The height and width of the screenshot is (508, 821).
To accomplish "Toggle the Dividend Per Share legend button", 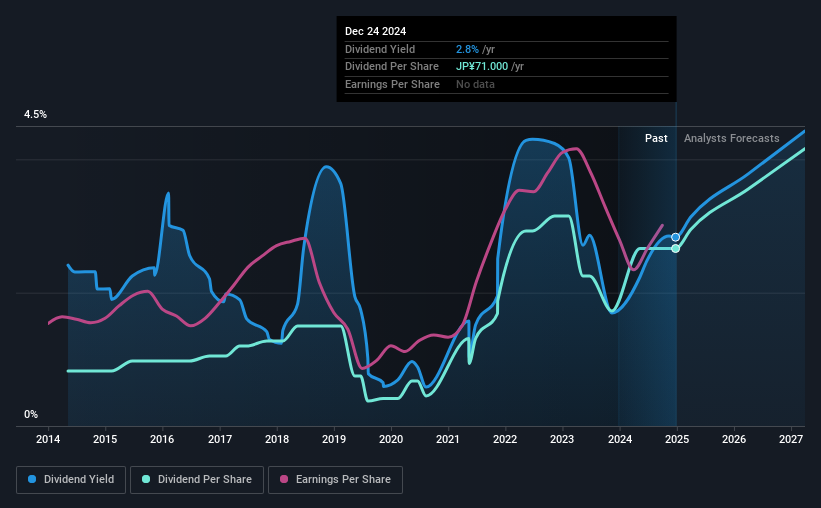I will tap(197, 480).
